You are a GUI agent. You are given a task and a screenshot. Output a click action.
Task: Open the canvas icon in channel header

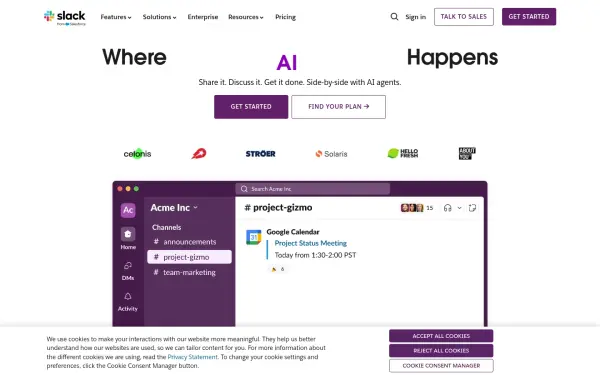[472, 208]
